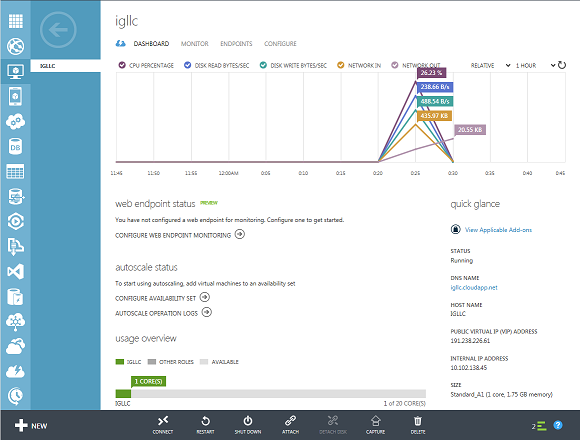Click the Available legend swatch

(x=204, y=362)
